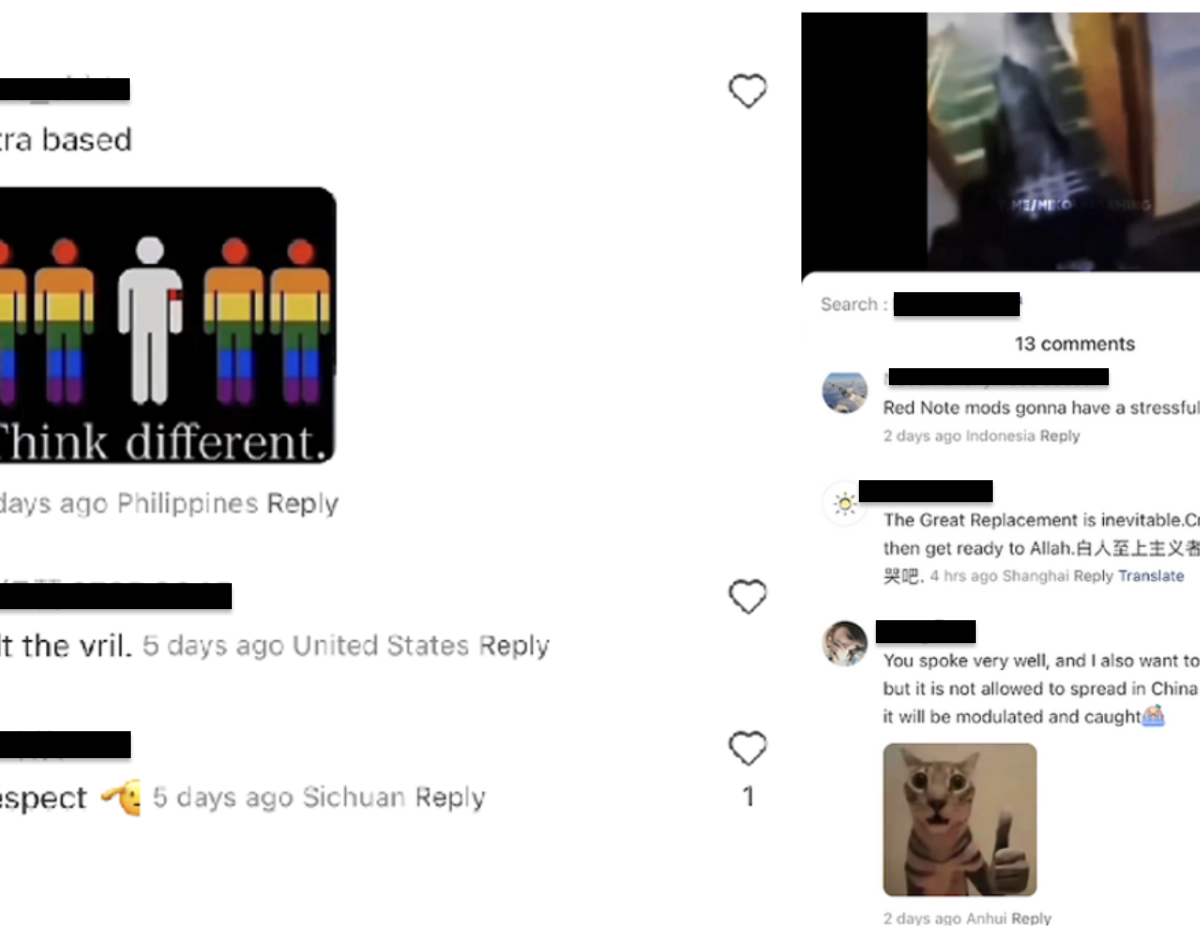1200x939 pixels.
Task: Like the 'based' comment from Philippines
Action: (x=747, y=91)
